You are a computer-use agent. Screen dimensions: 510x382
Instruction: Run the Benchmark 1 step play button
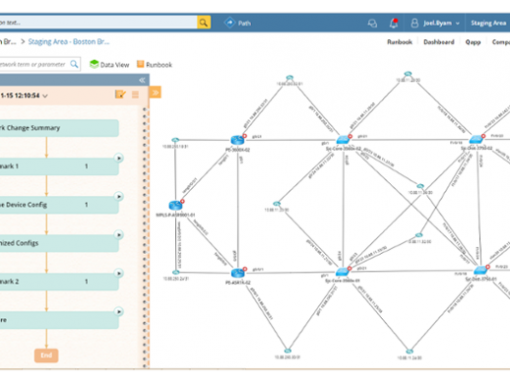click(119, 158)
